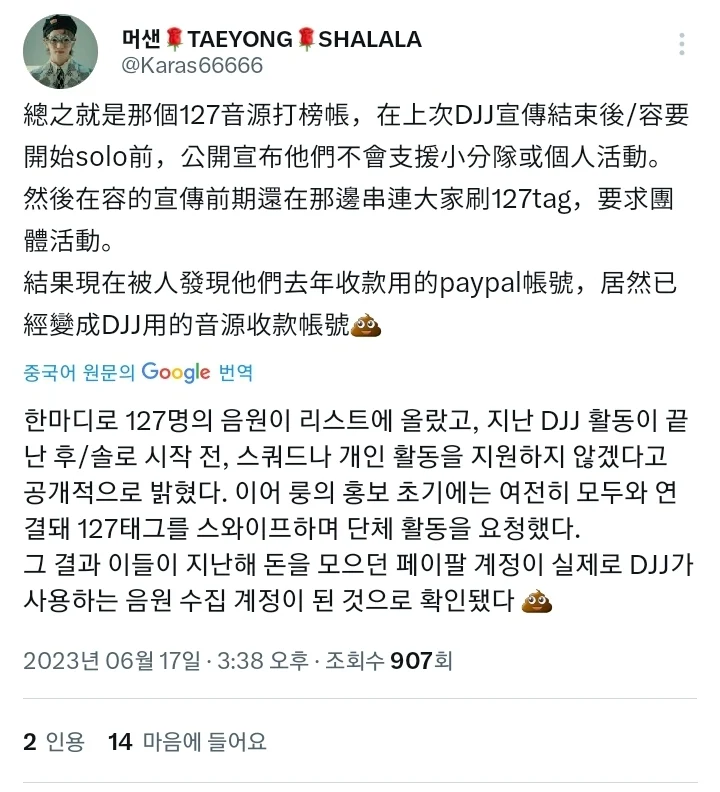Open the tweet timestamp 2023년 06월 17일
This screenshot has width=720, height=792.
pyautogui.click(x=111, y=661)
